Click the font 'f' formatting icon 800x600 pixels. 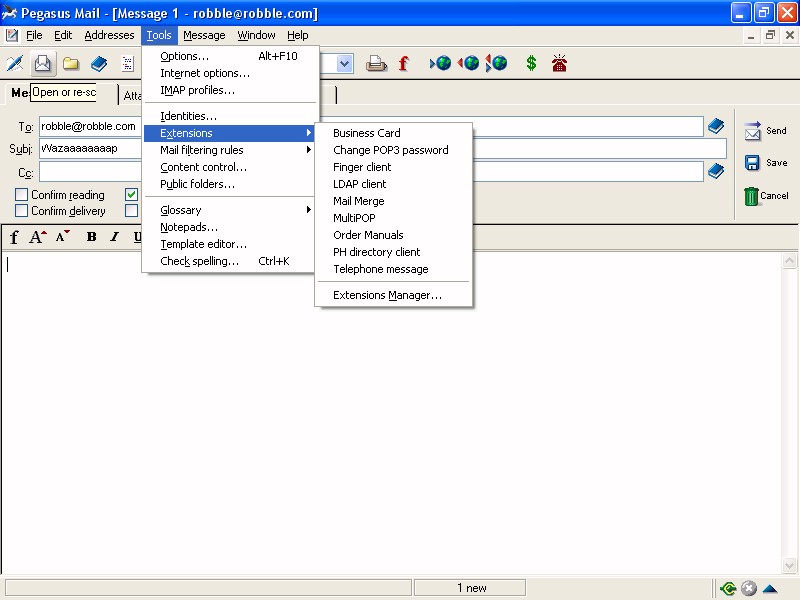pyautogui.click(x=14, y=237)
